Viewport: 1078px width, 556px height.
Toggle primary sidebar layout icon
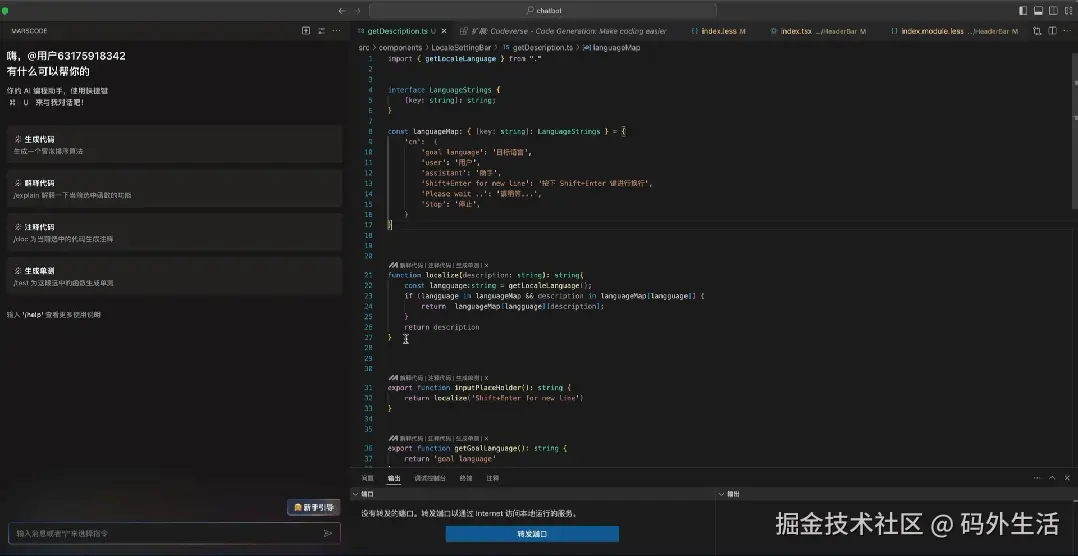coord(1023,10)
